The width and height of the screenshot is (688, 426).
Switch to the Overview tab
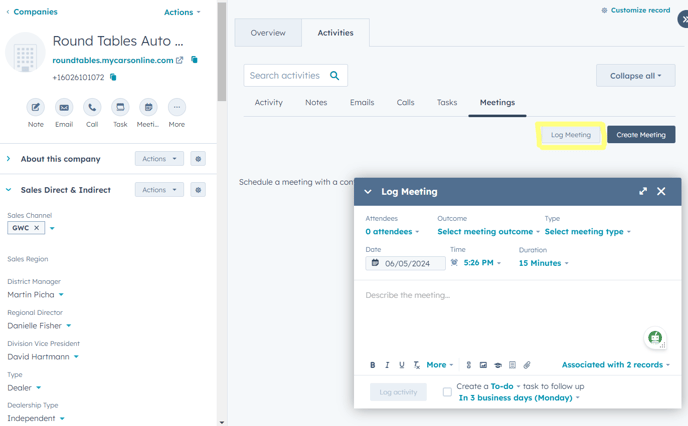268,33
